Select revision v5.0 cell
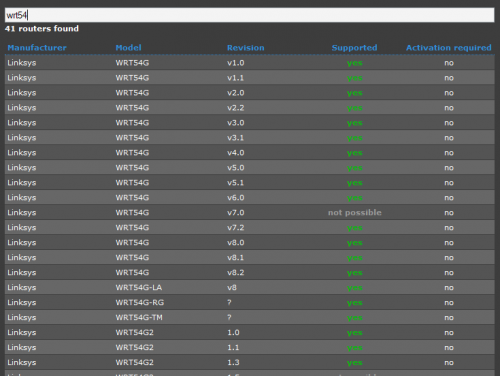The image size is (500, 376). (236, 168)
